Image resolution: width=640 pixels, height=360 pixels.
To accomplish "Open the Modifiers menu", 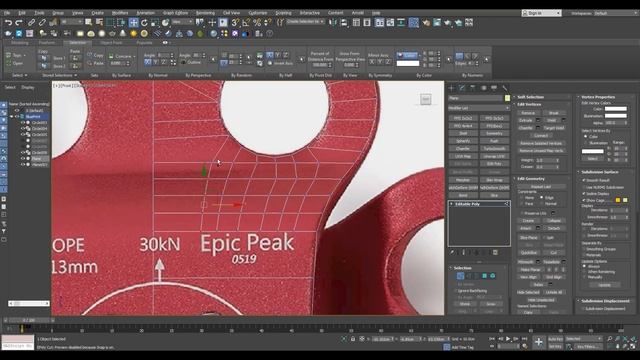I will click(x=120, y=13).
